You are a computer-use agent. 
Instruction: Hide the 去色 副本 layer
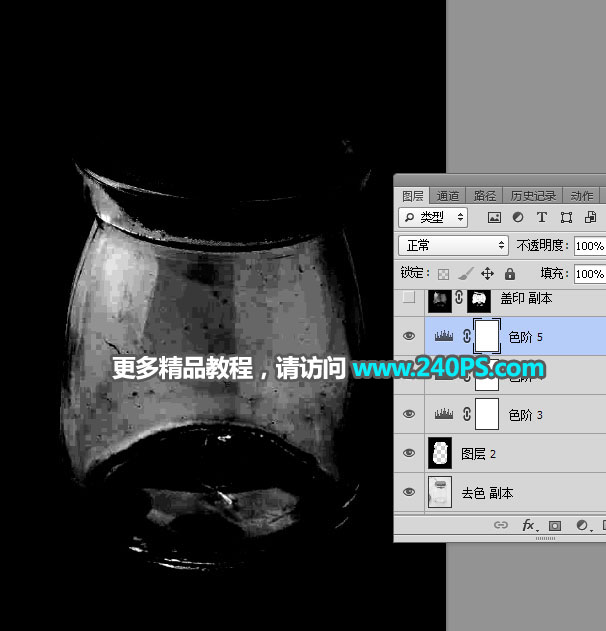pos(409,492)
